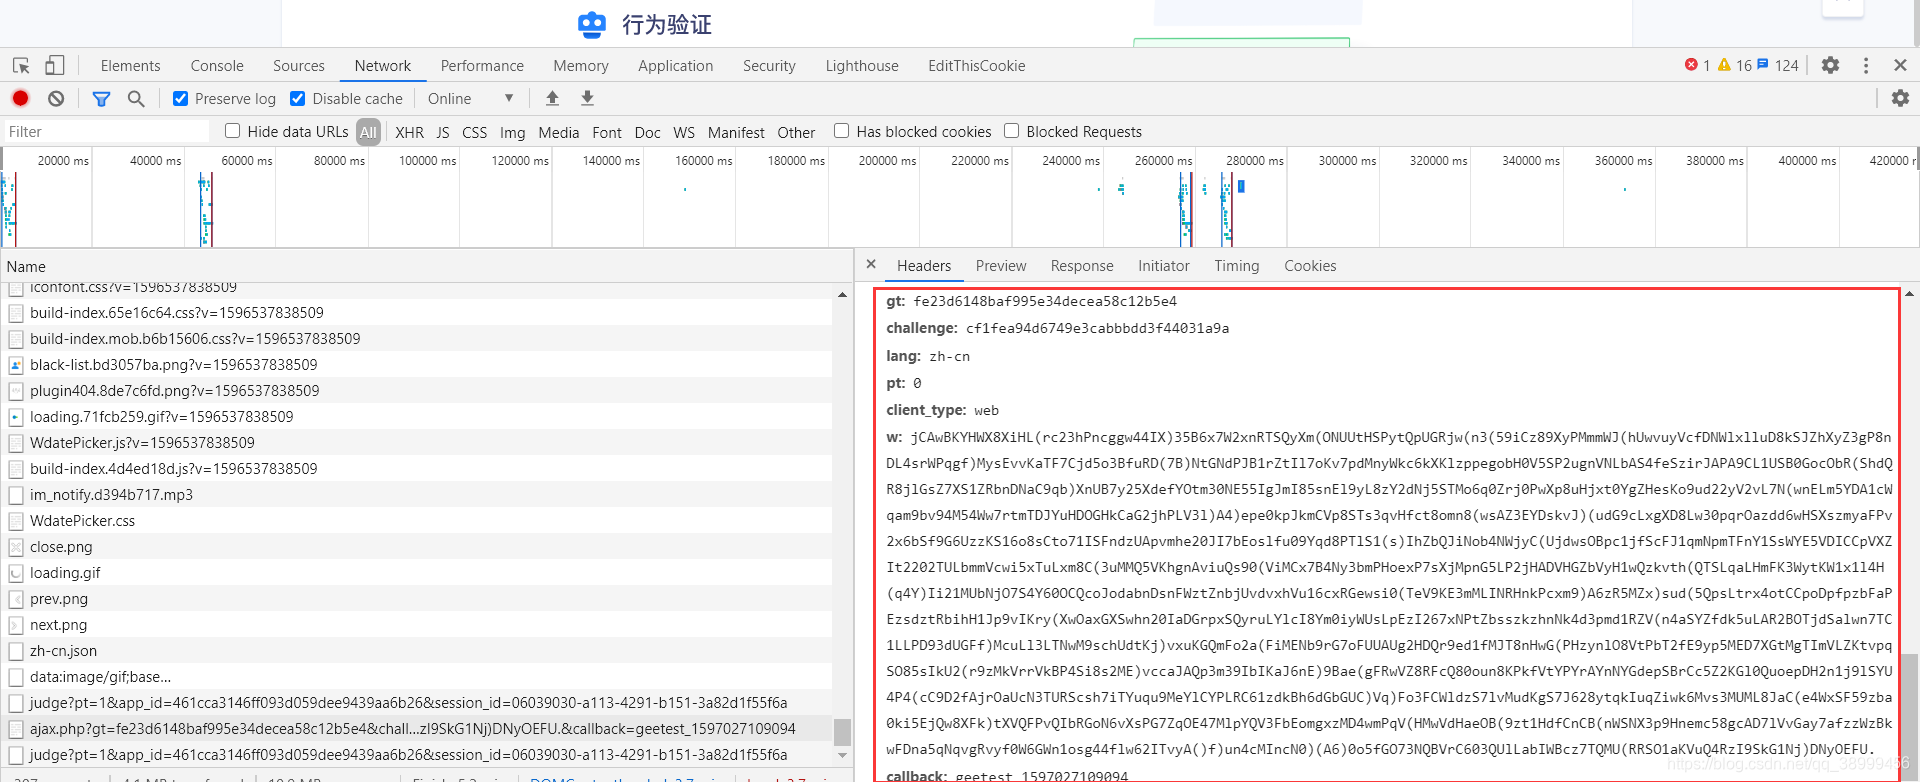Viewport: 1920px width, 782px height.
Task: Click the robot icon beside 行为验证
Action: [592, 24]
